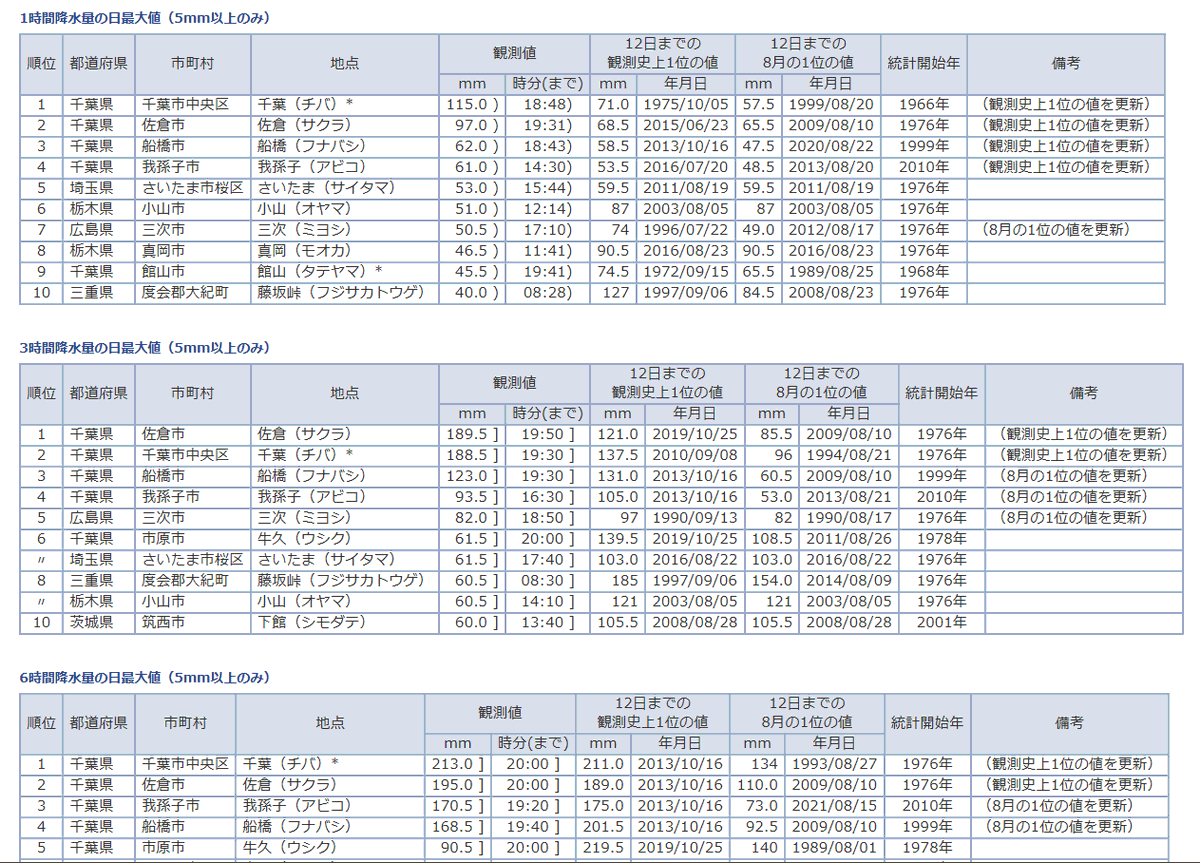Click the time cell '11:41)'
Screen dimensions: 1200x863
pyautogui.click(x=550, y=251)
